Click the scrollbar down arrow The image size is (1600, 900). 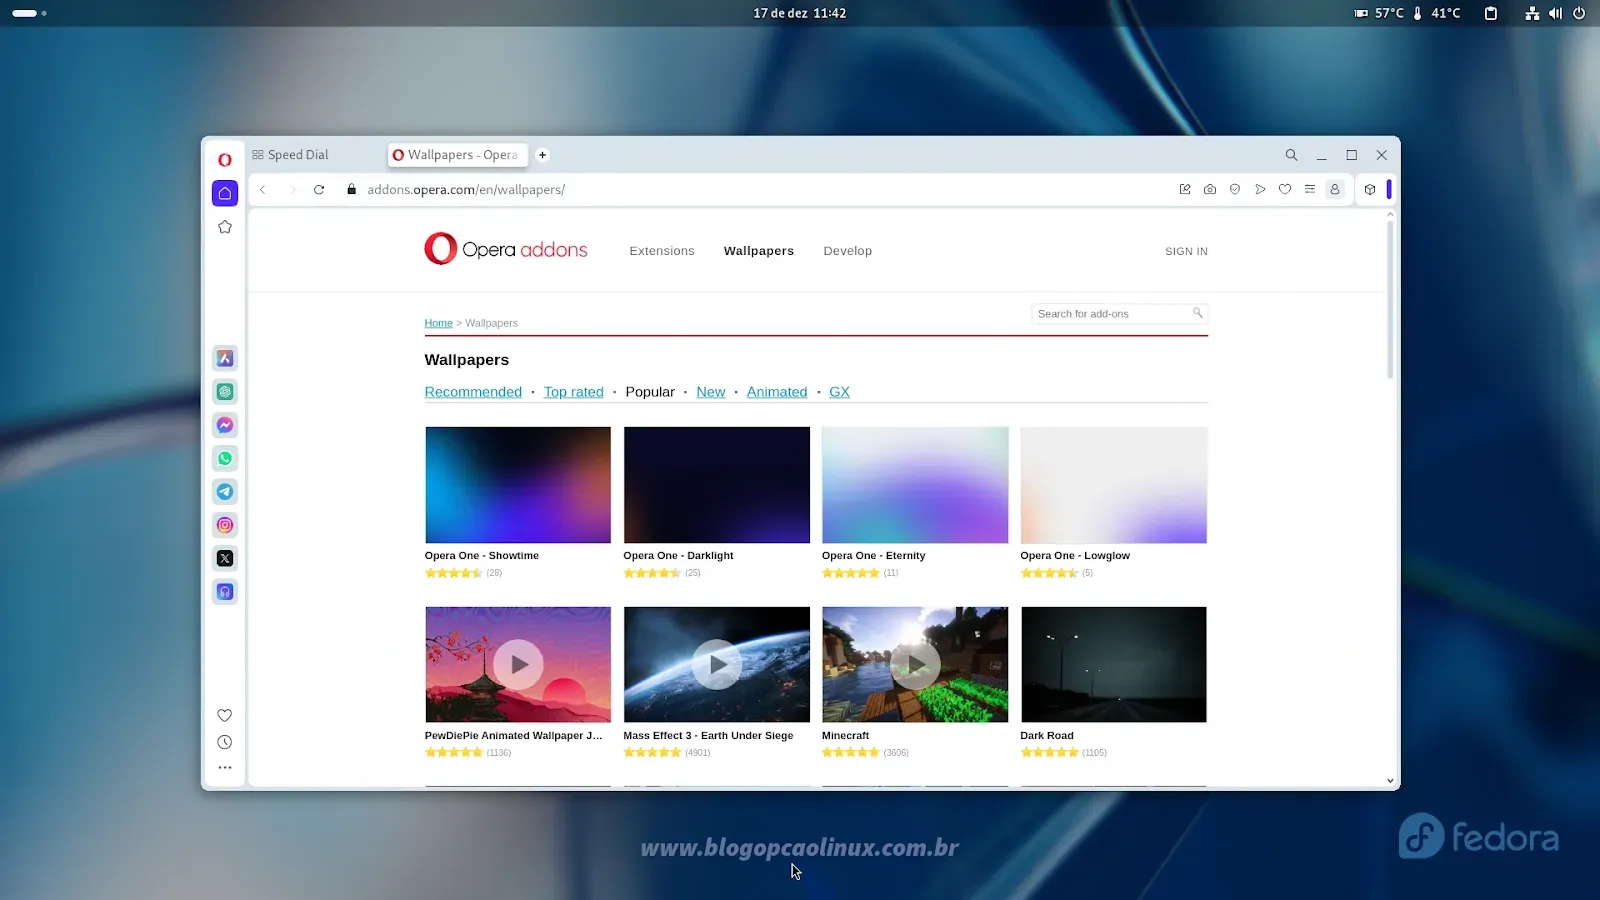(1390, 781)
